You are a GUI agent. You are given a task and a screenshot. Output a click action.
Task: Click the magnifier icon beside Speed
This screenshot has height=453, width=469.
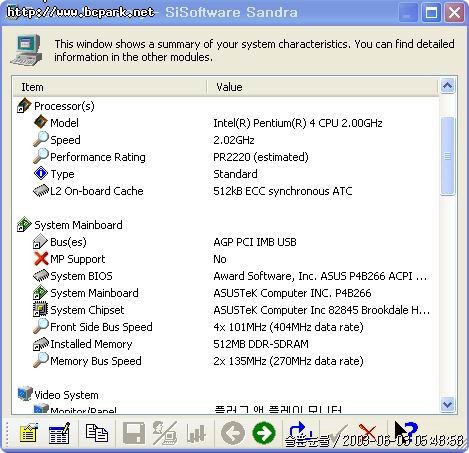41,139
